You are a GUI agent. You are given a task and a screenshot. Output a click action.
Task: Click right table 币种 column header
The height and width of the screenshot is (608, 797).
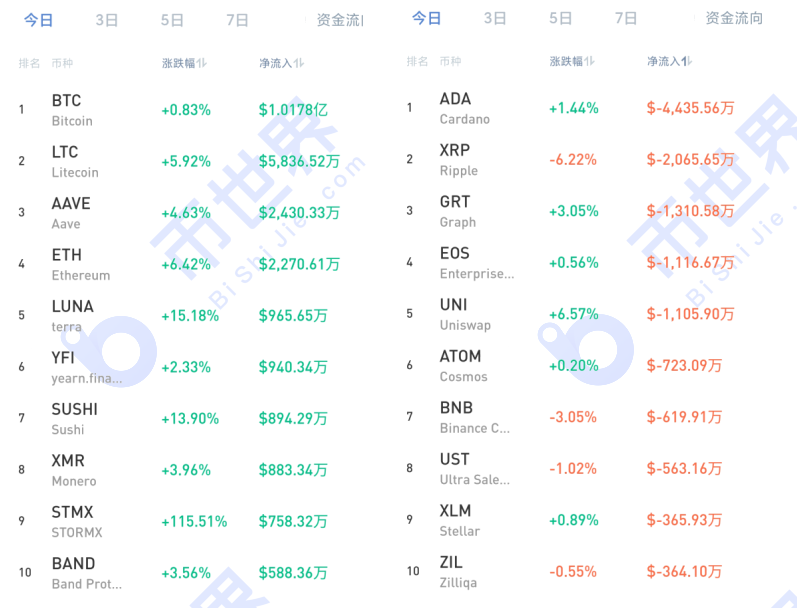pos(450,62)
